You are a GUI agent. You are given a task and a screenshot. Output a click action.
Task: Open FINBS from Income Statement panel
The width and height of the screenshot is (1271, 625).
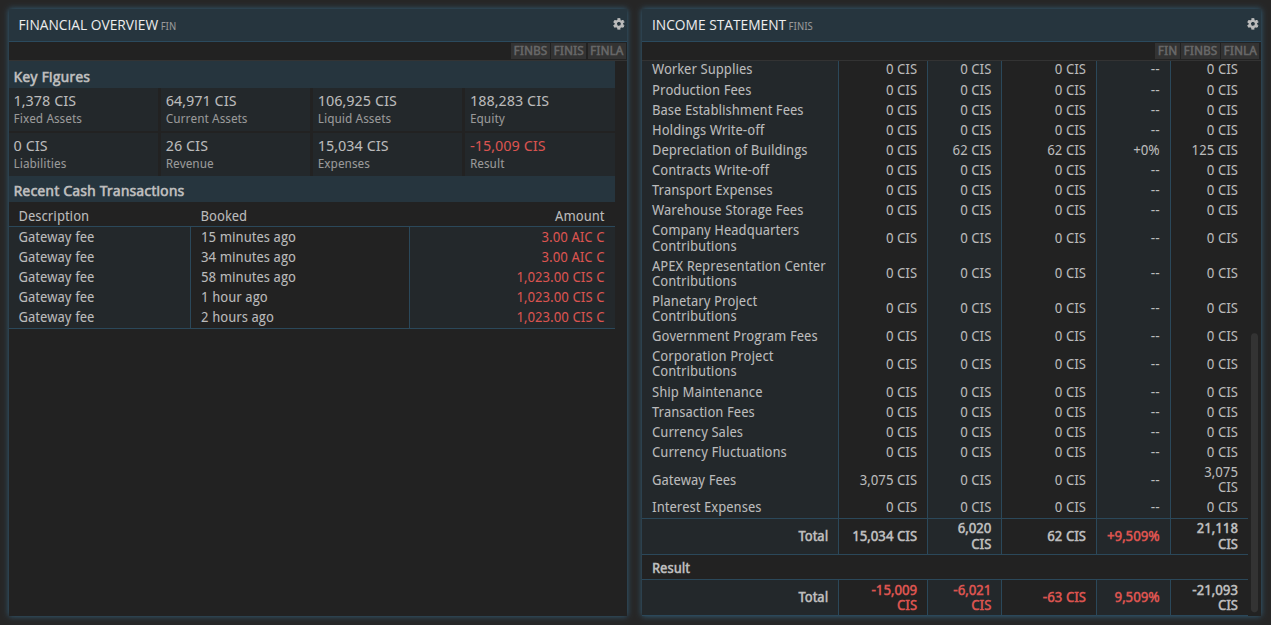pyautogui.click(x=1200, y=51)
